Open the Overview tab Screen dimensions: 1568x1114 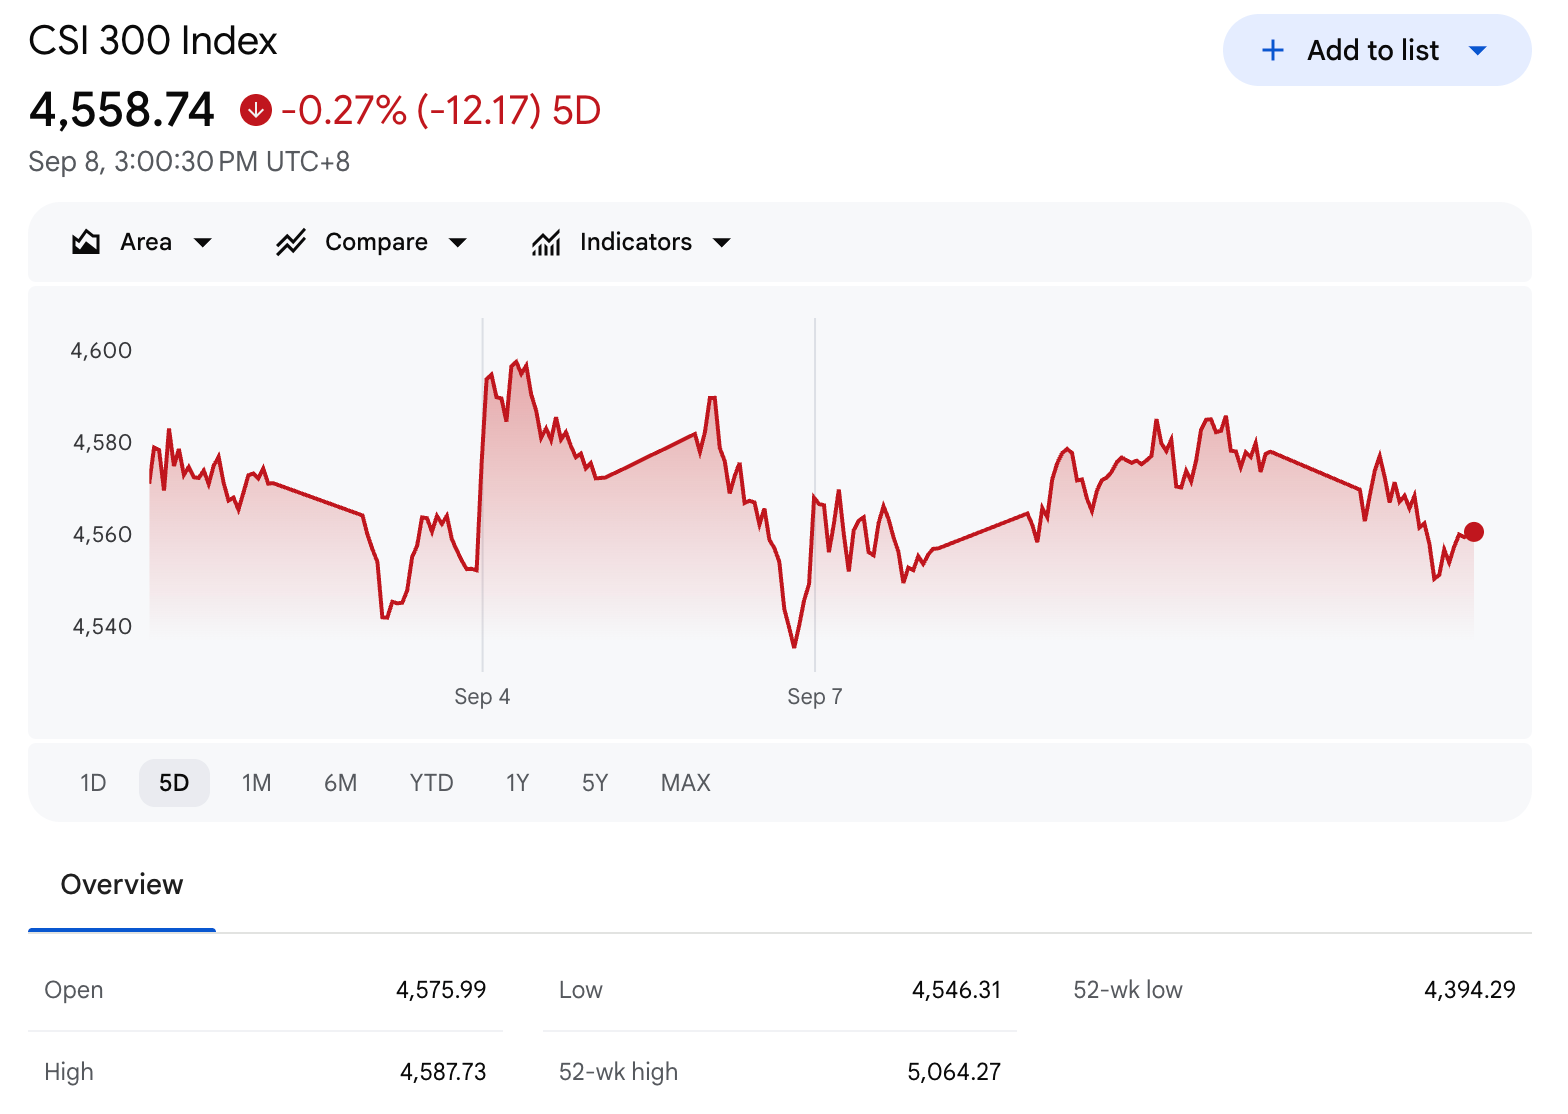pyautogui.click(x=122, y=885)
